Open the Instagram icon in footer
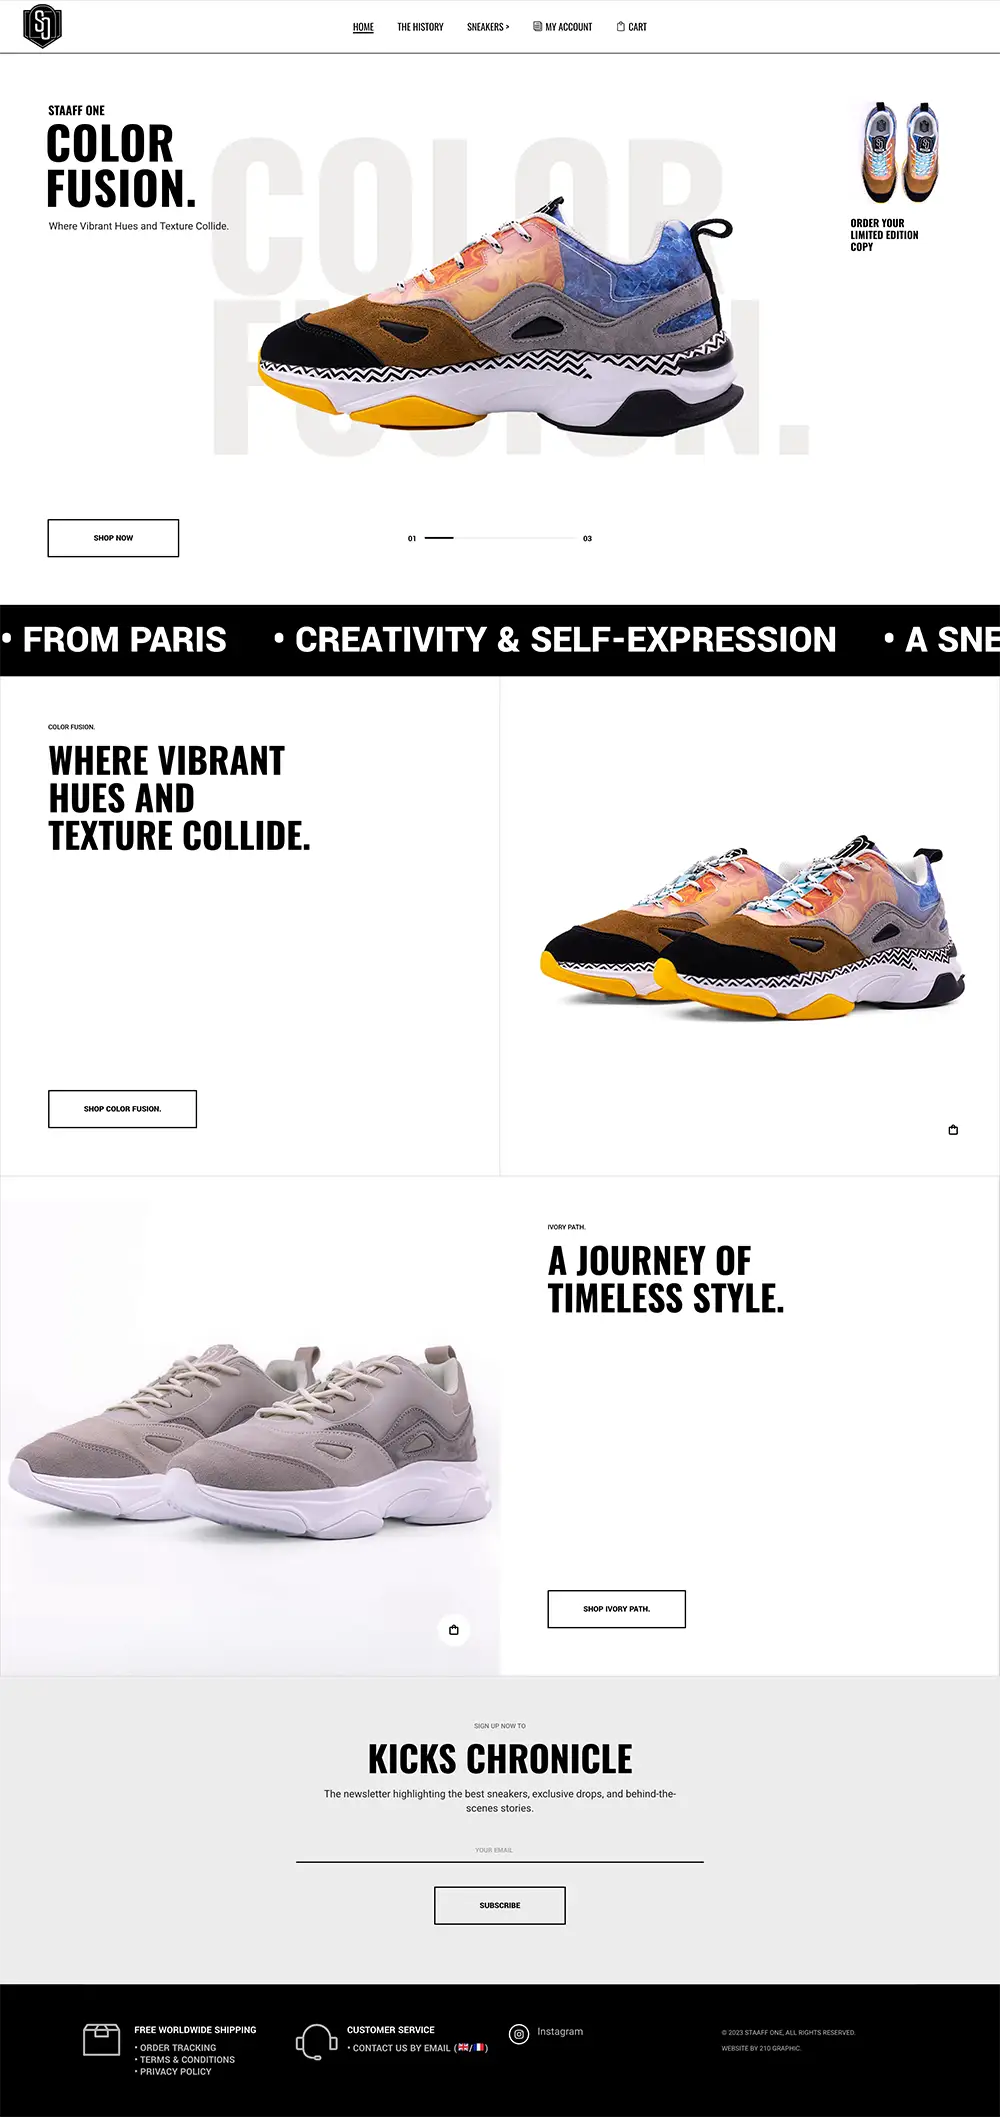1000x2117 pixels. click(x=519, y=2034)
